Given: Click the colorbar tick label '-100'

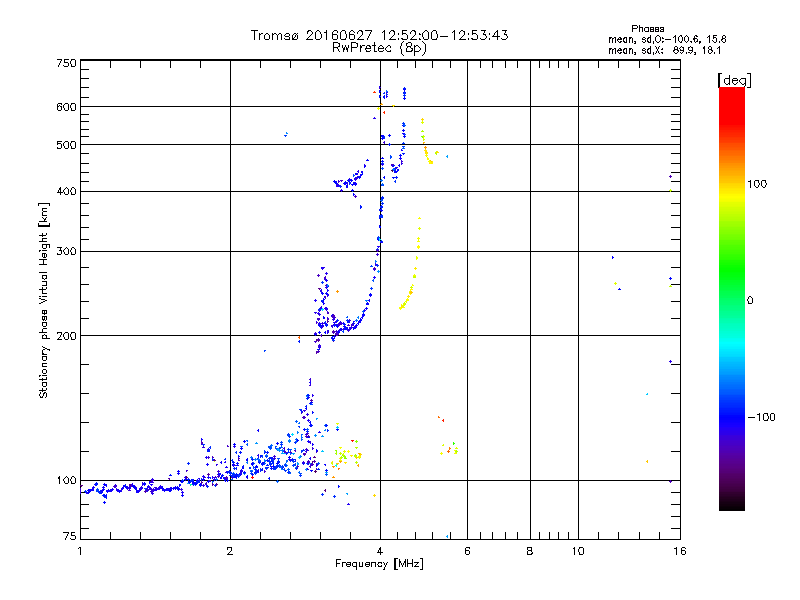Looking at the screenshot, I should 761,417.
